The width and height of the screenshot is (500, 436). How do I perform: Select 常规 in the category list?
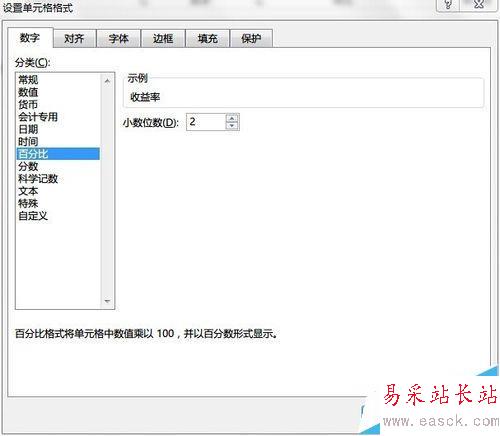tap(58, 80)
